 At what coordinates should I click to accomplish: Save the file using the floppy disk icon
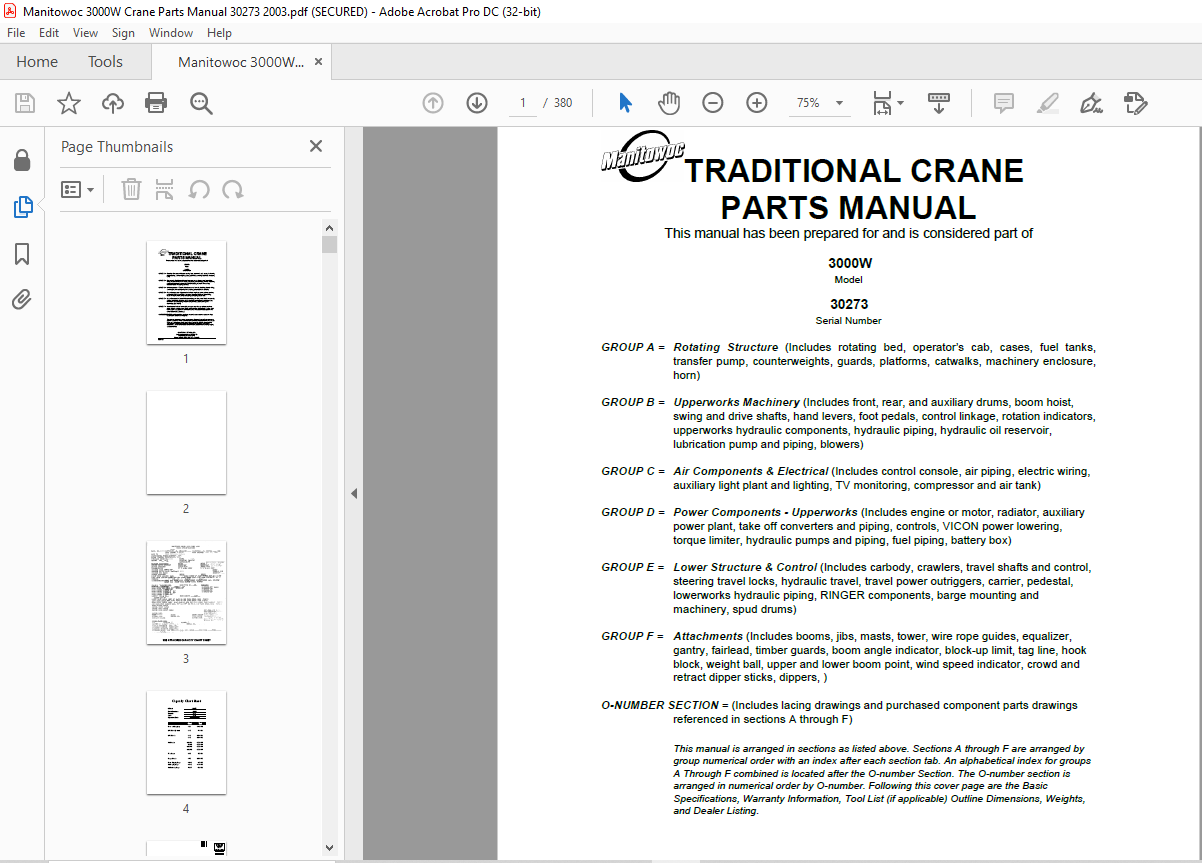pyautogui.click(x=25, y=103)
